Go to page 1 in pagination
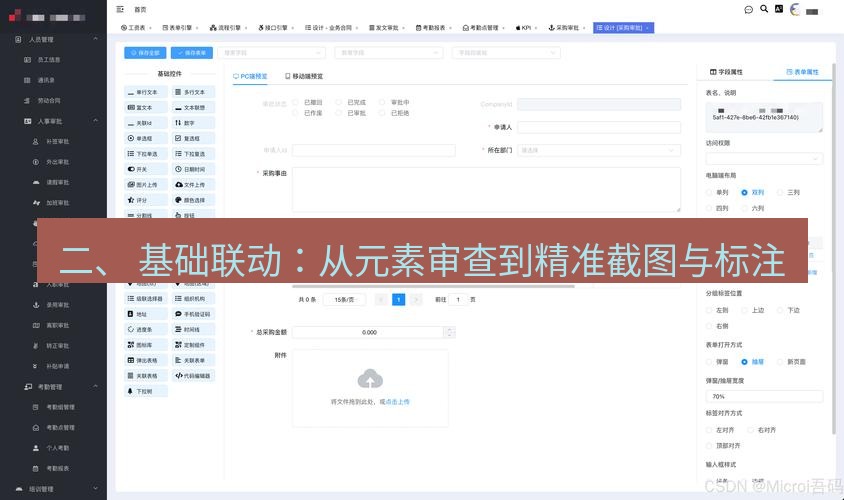The height and width of the screenshot is (500, 844). (398, 300)
